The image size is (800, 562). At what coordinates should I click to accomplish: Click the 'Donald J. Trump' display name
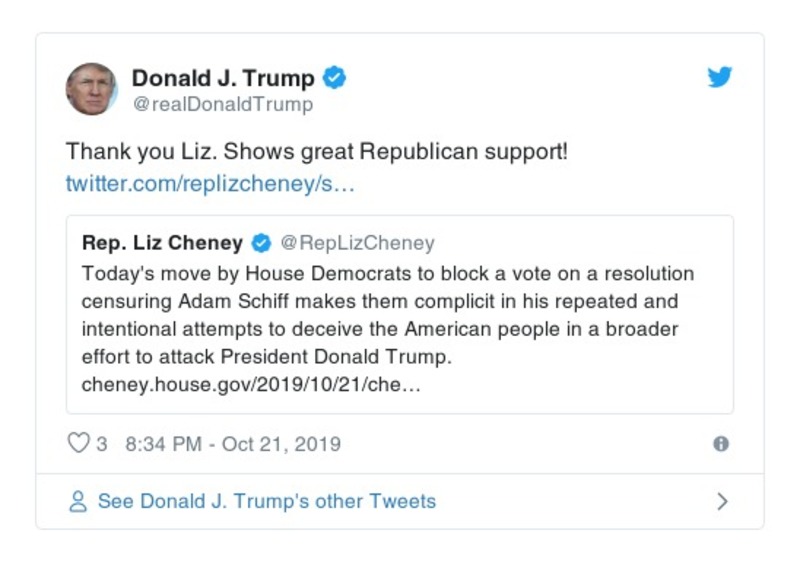223,77
